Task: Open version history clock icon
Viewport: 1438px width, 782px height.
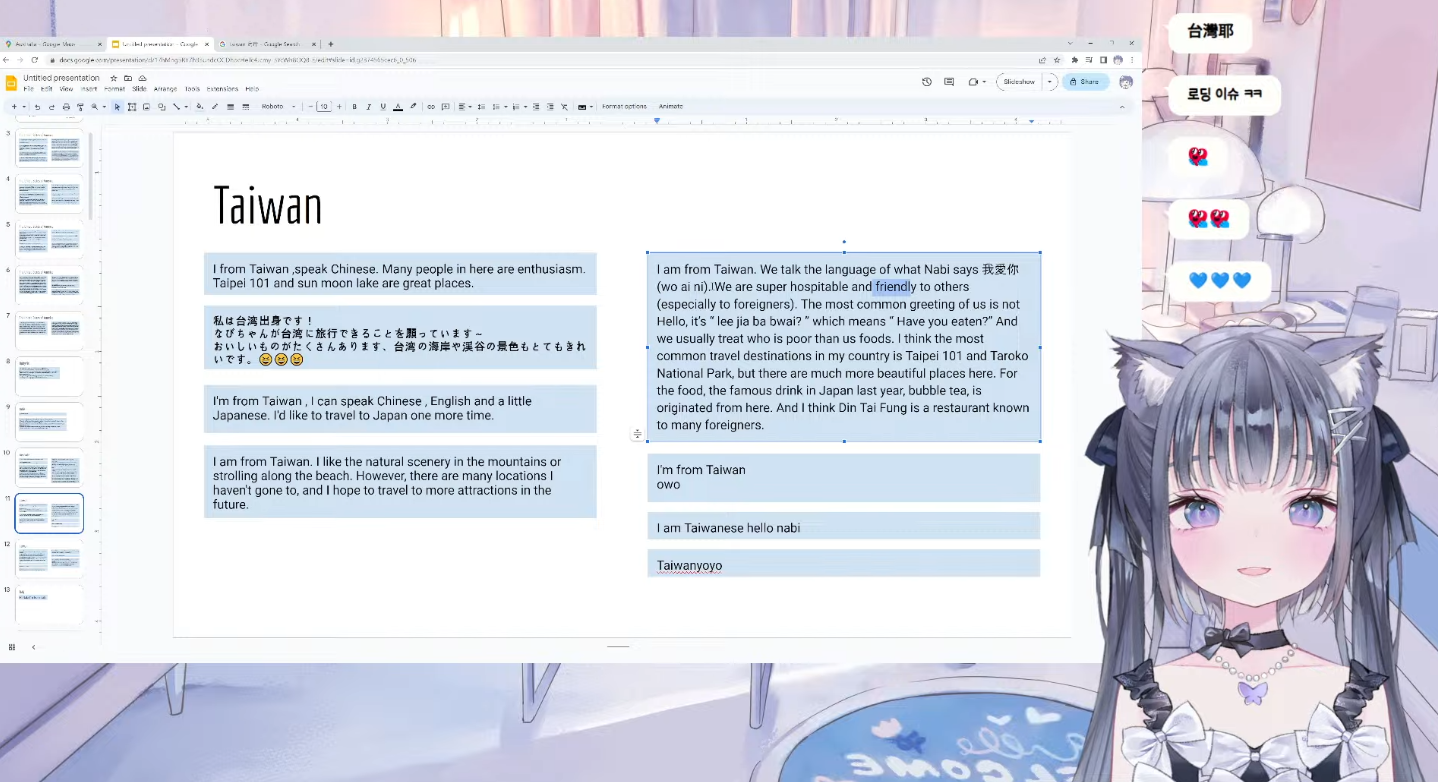Action: click(927, 82)
